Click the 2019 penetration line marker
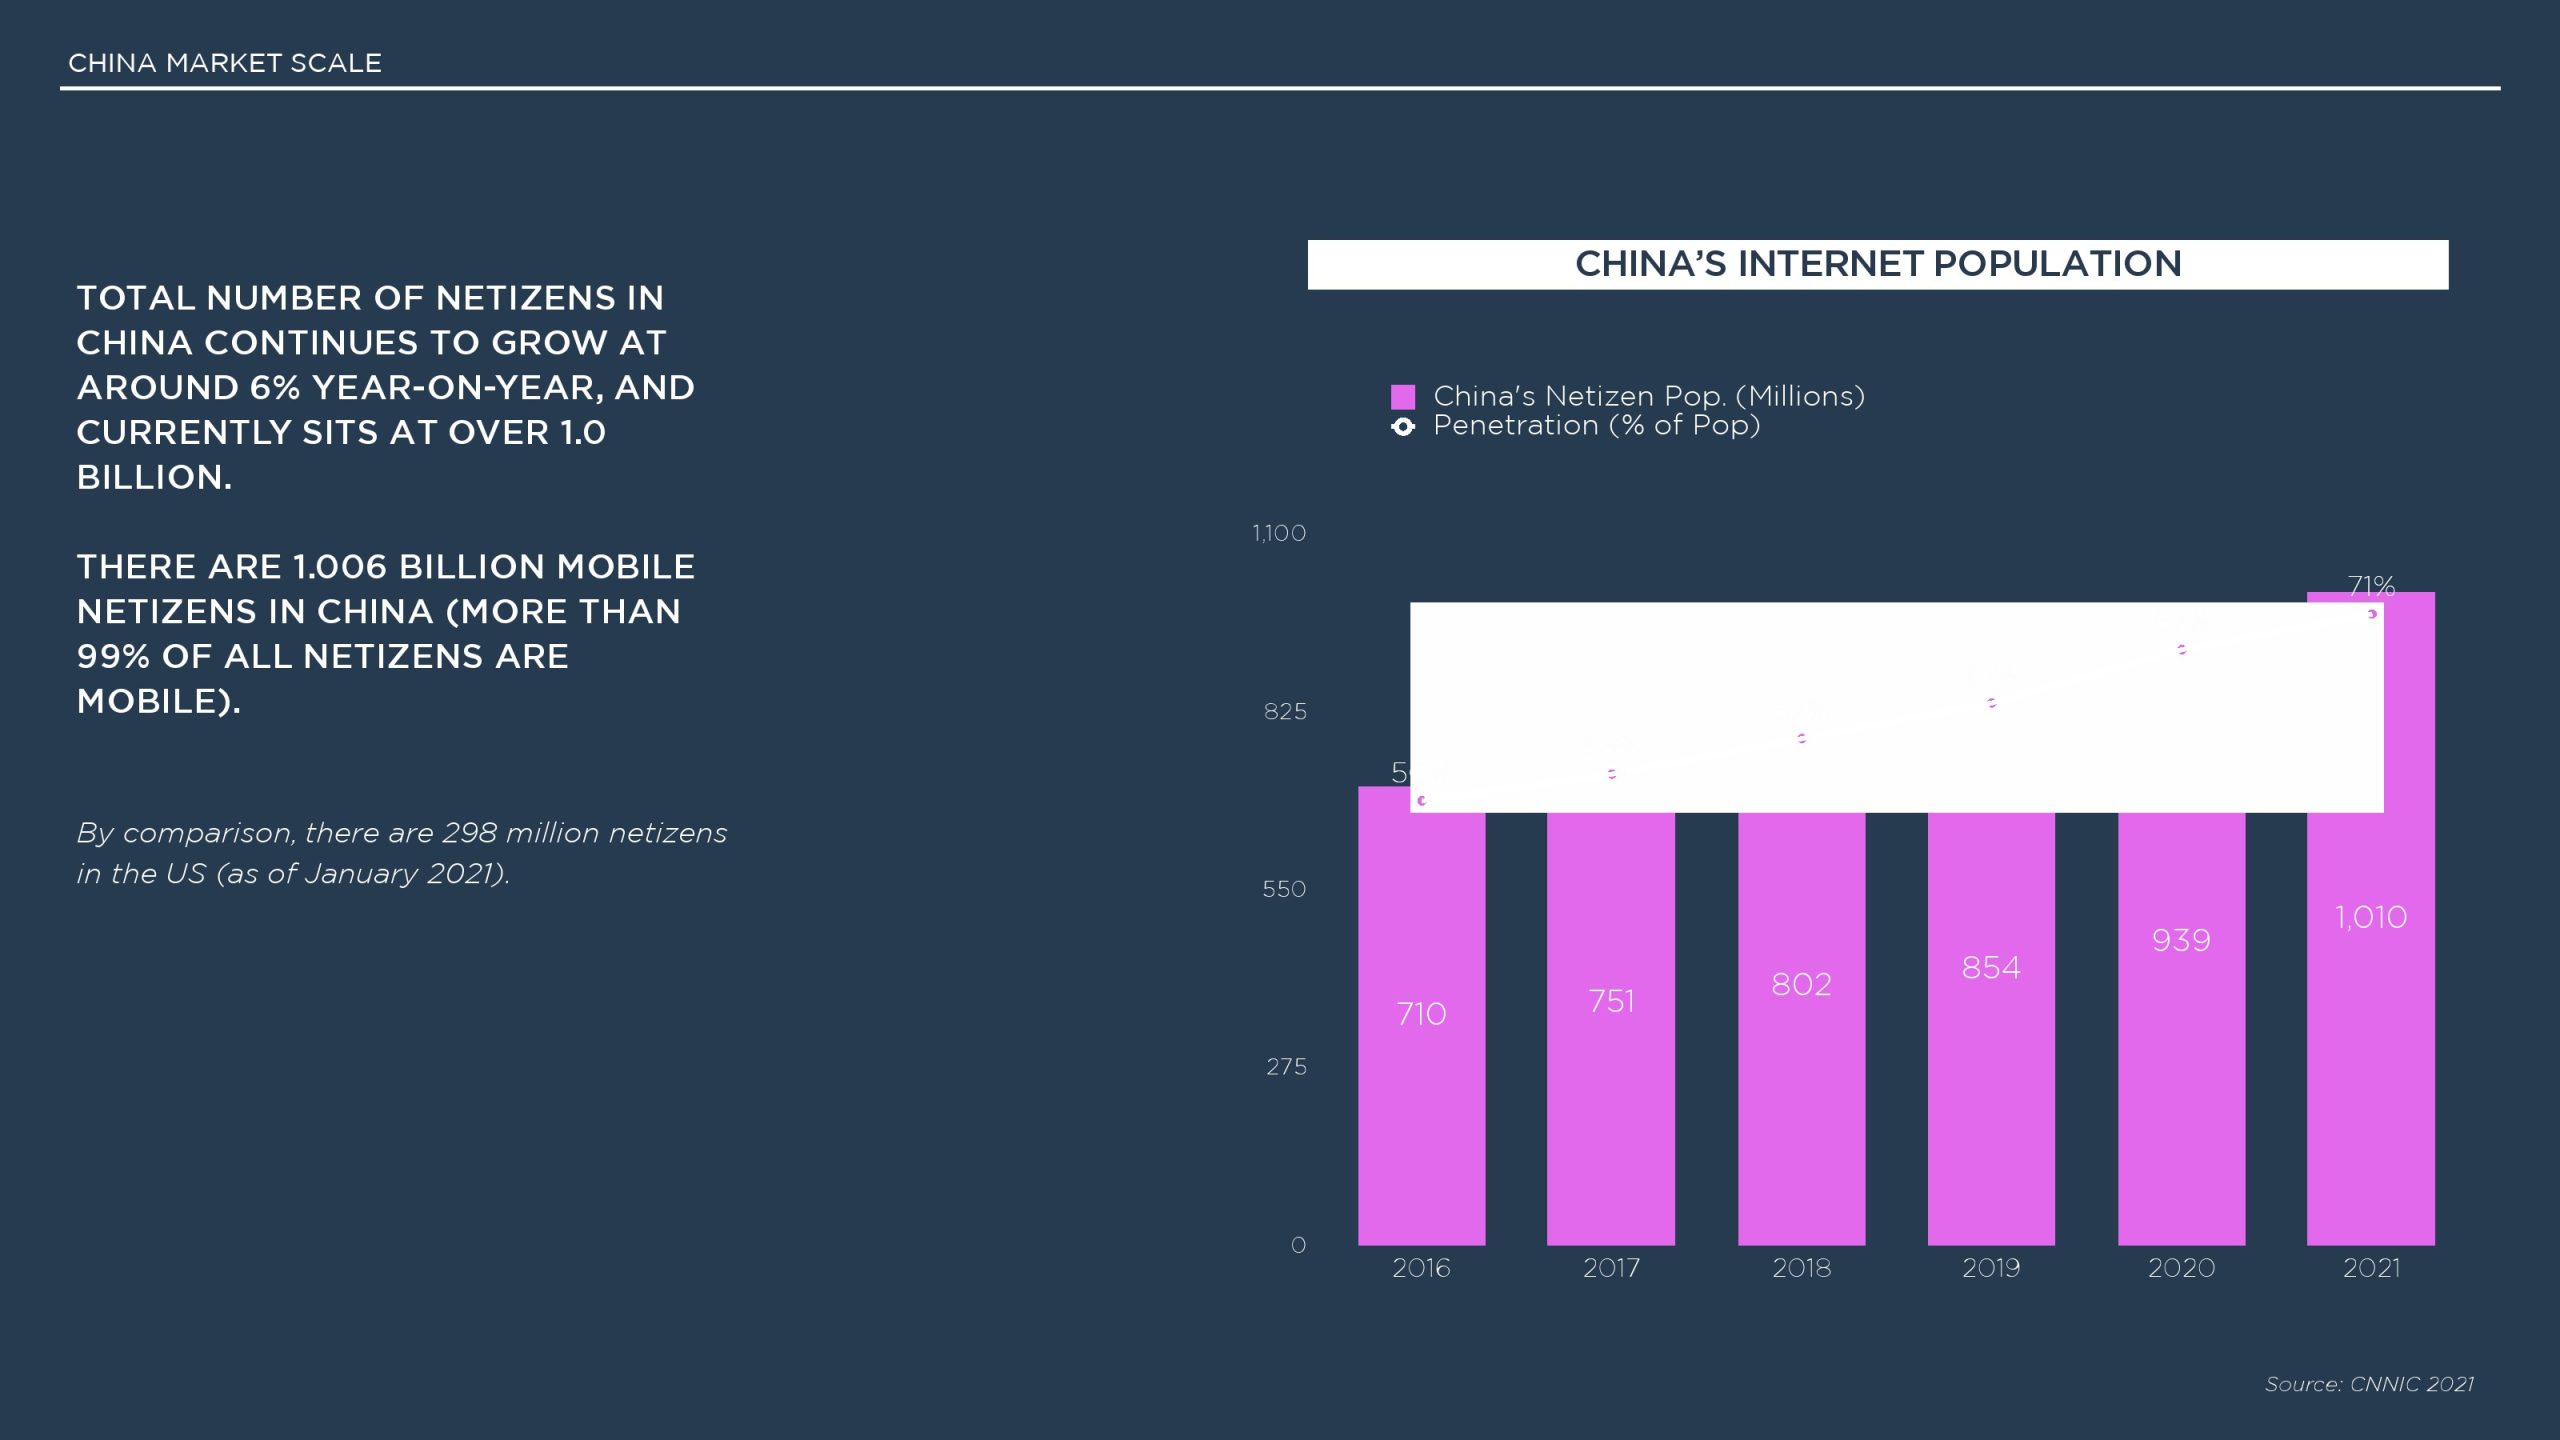The width and height of the screenshot is (2560, 1440). [1992, 703]
